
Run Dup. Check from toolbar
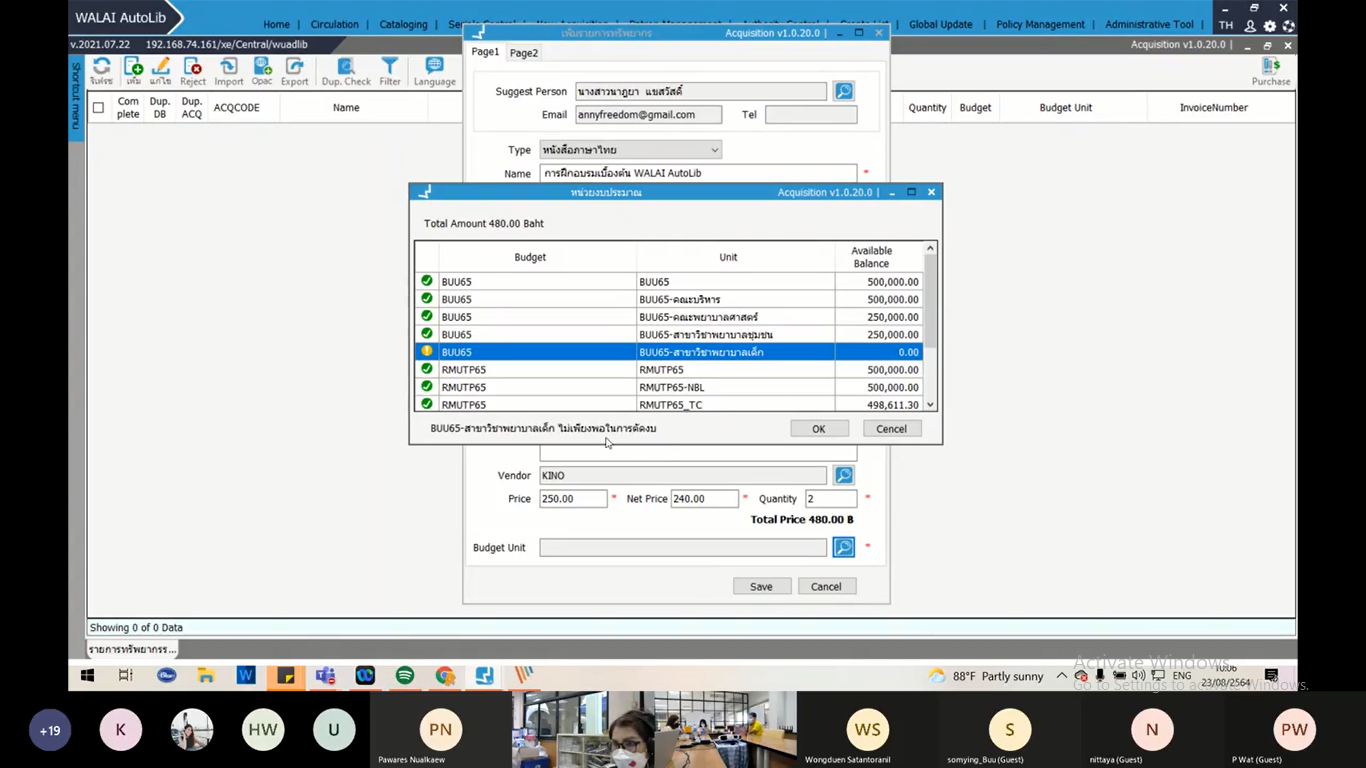pos(346,70)
